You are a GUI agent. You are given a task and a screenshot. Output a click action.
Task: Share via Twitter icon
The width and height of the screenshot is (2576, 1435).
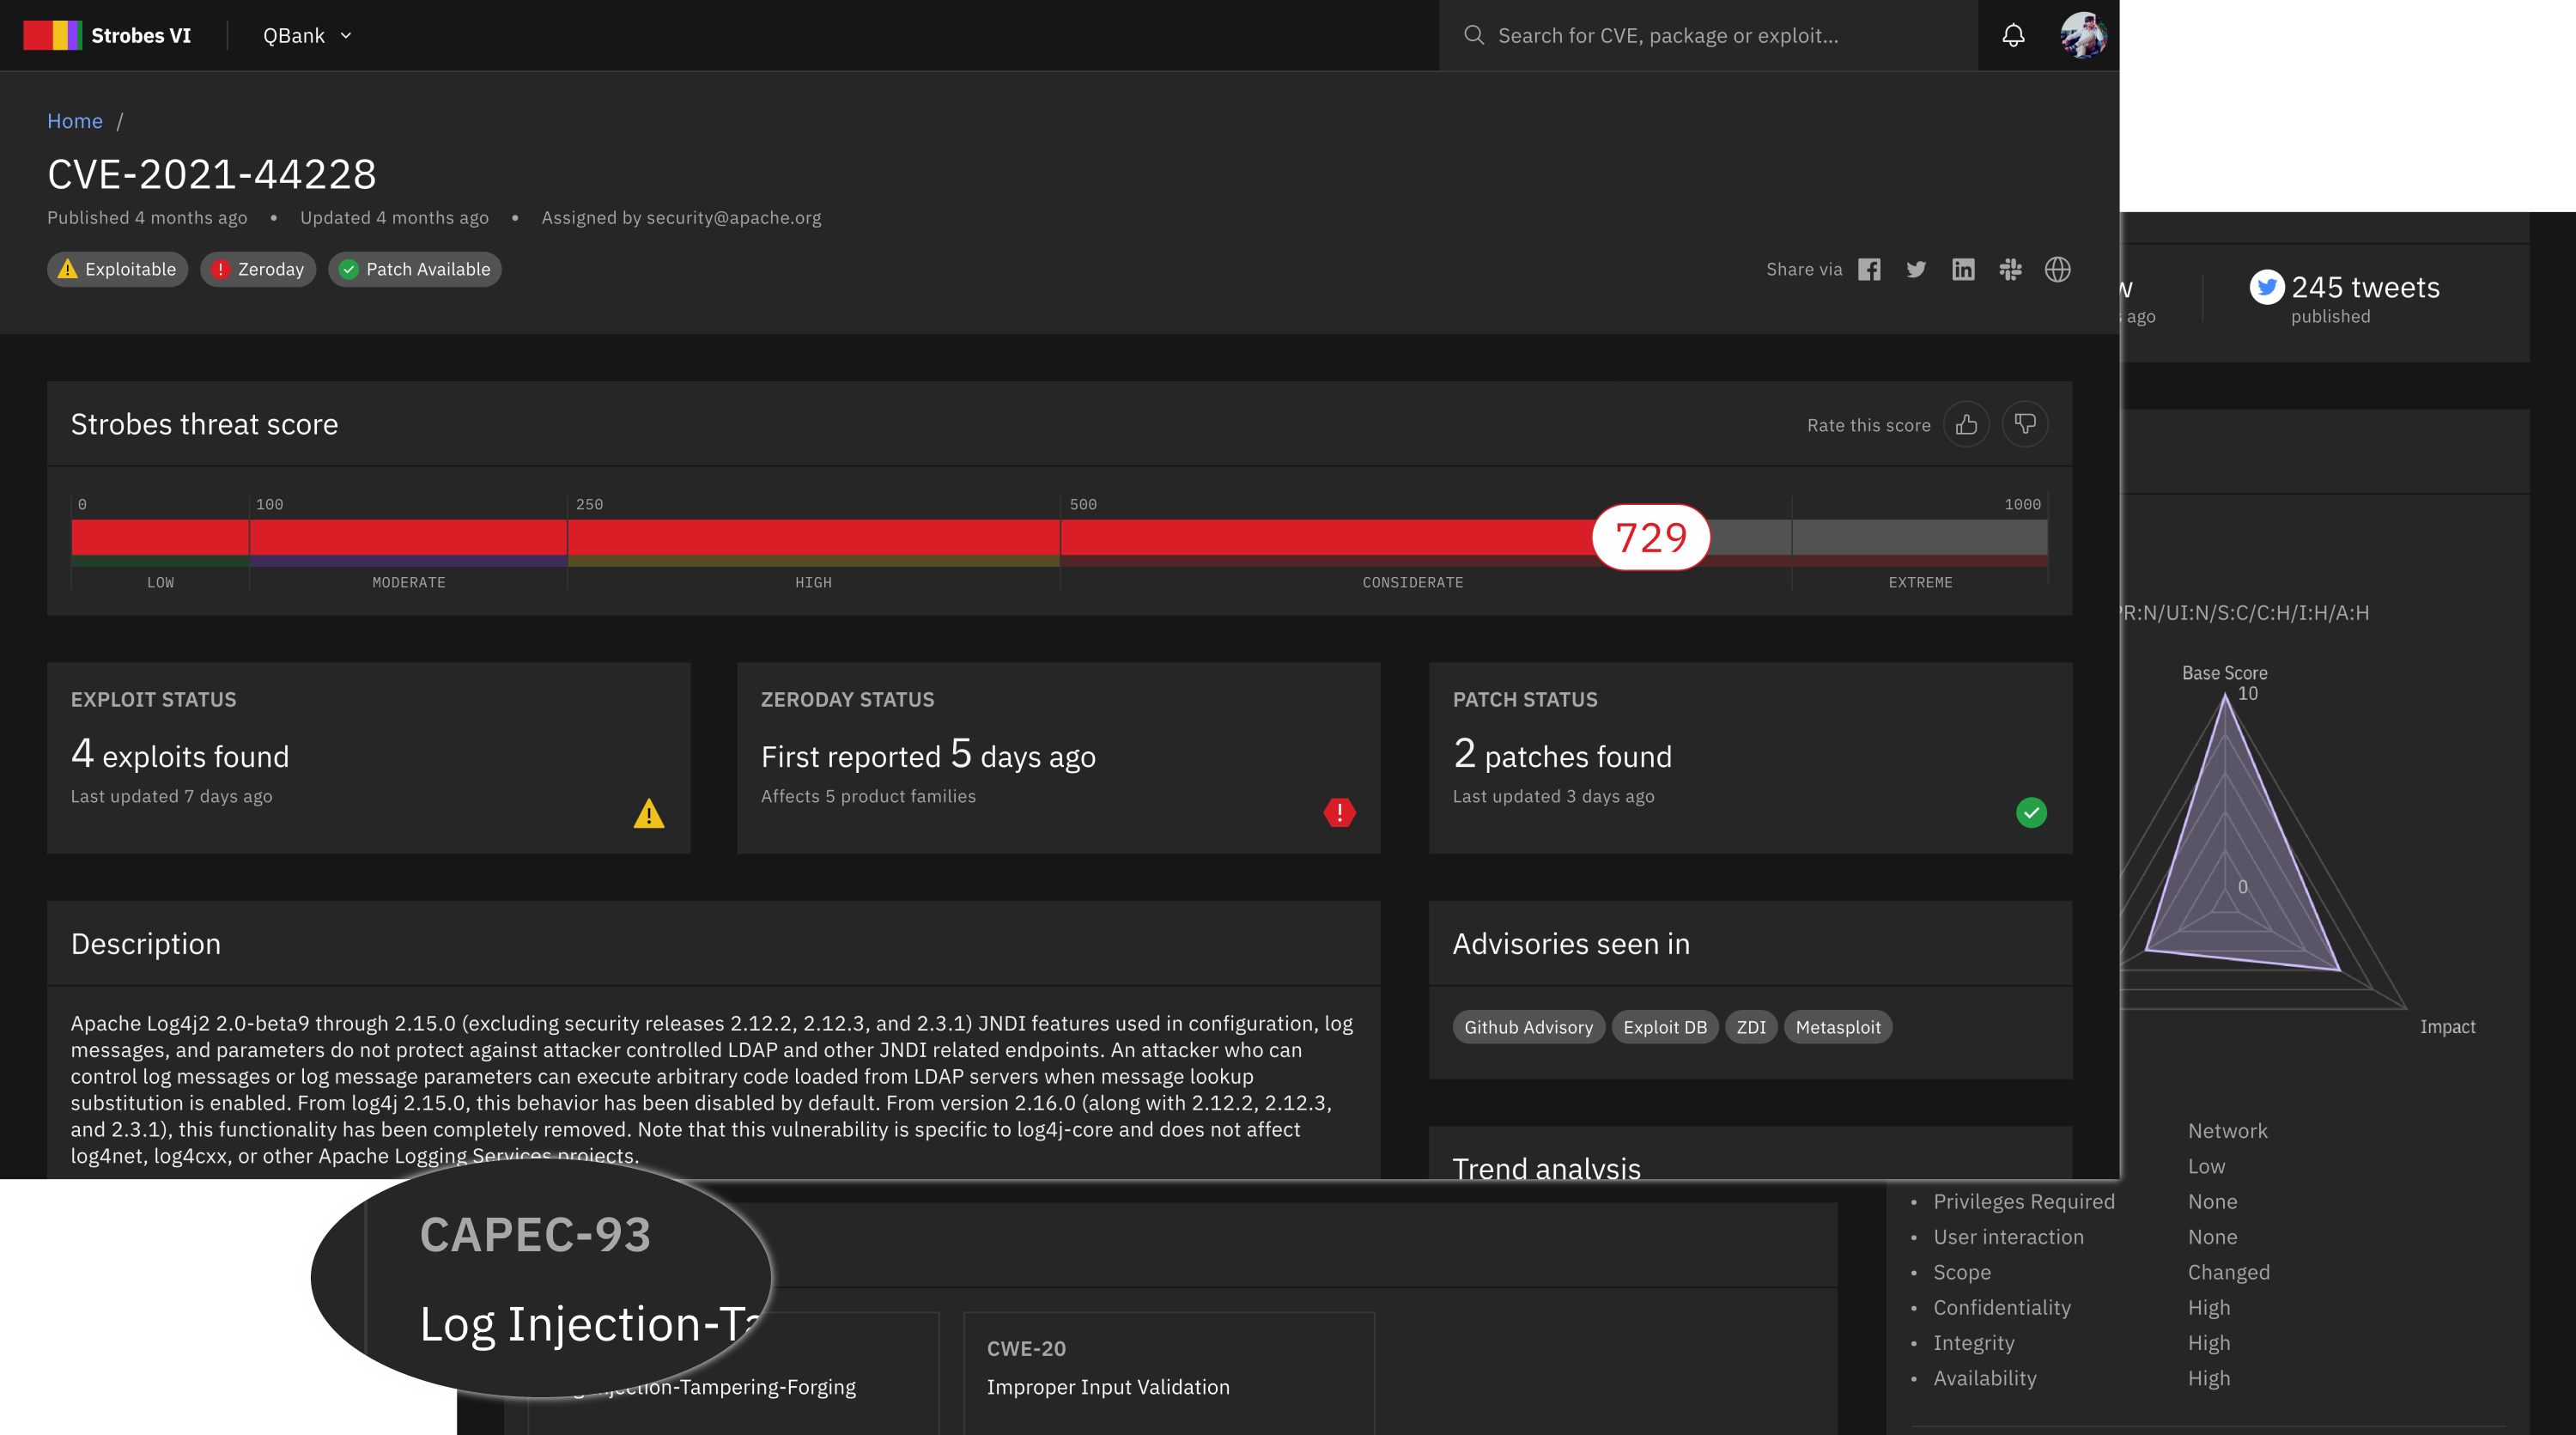1916,269
